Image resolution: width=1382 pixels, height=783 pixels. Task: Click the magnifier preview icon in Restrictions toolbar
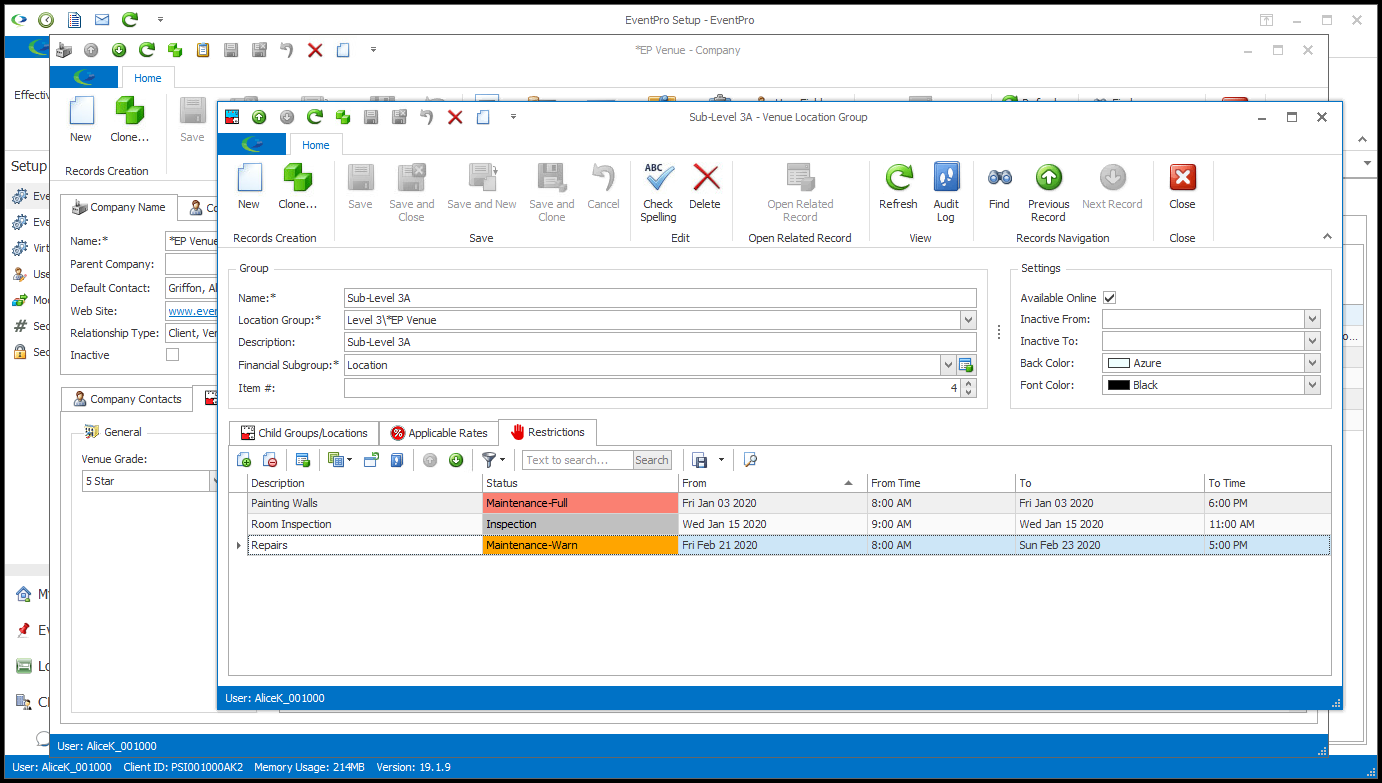coord(751,460)
